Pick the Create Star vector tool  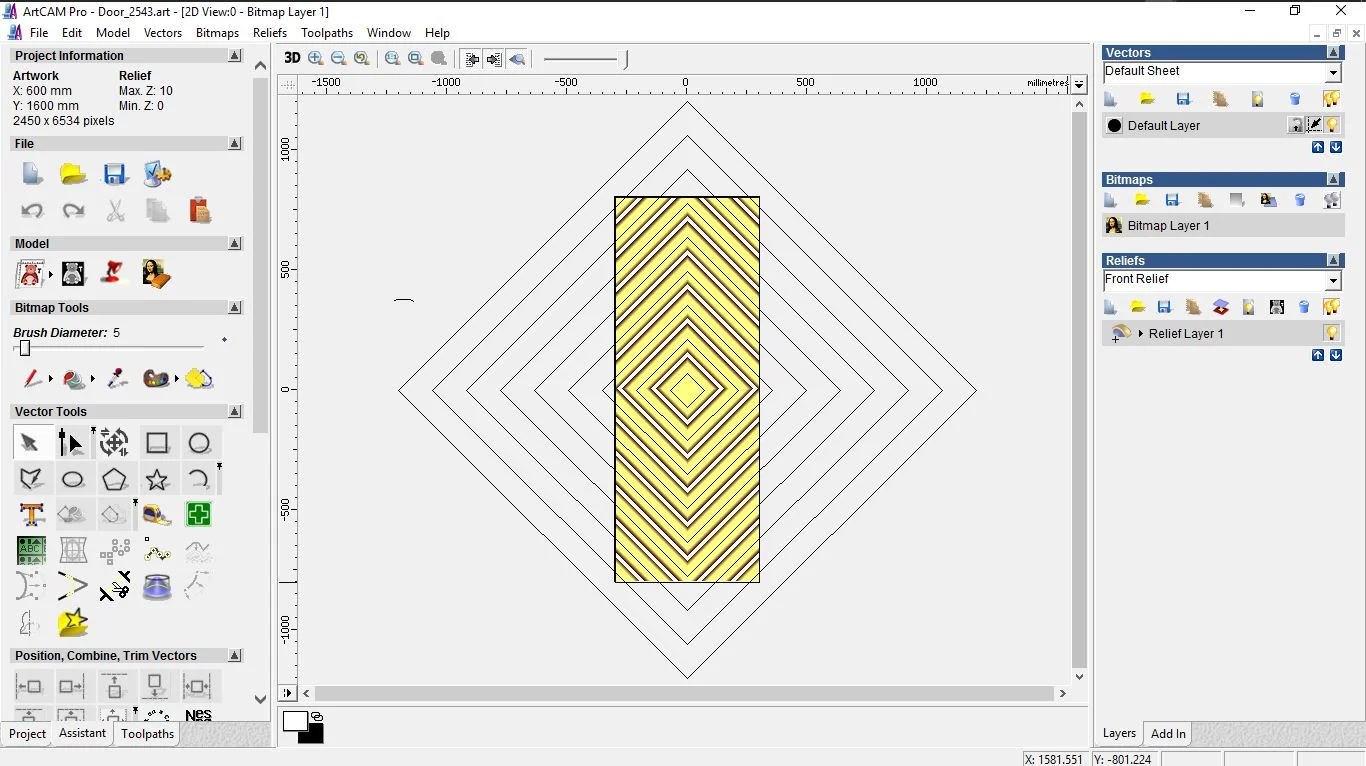(x=157, y=479)
